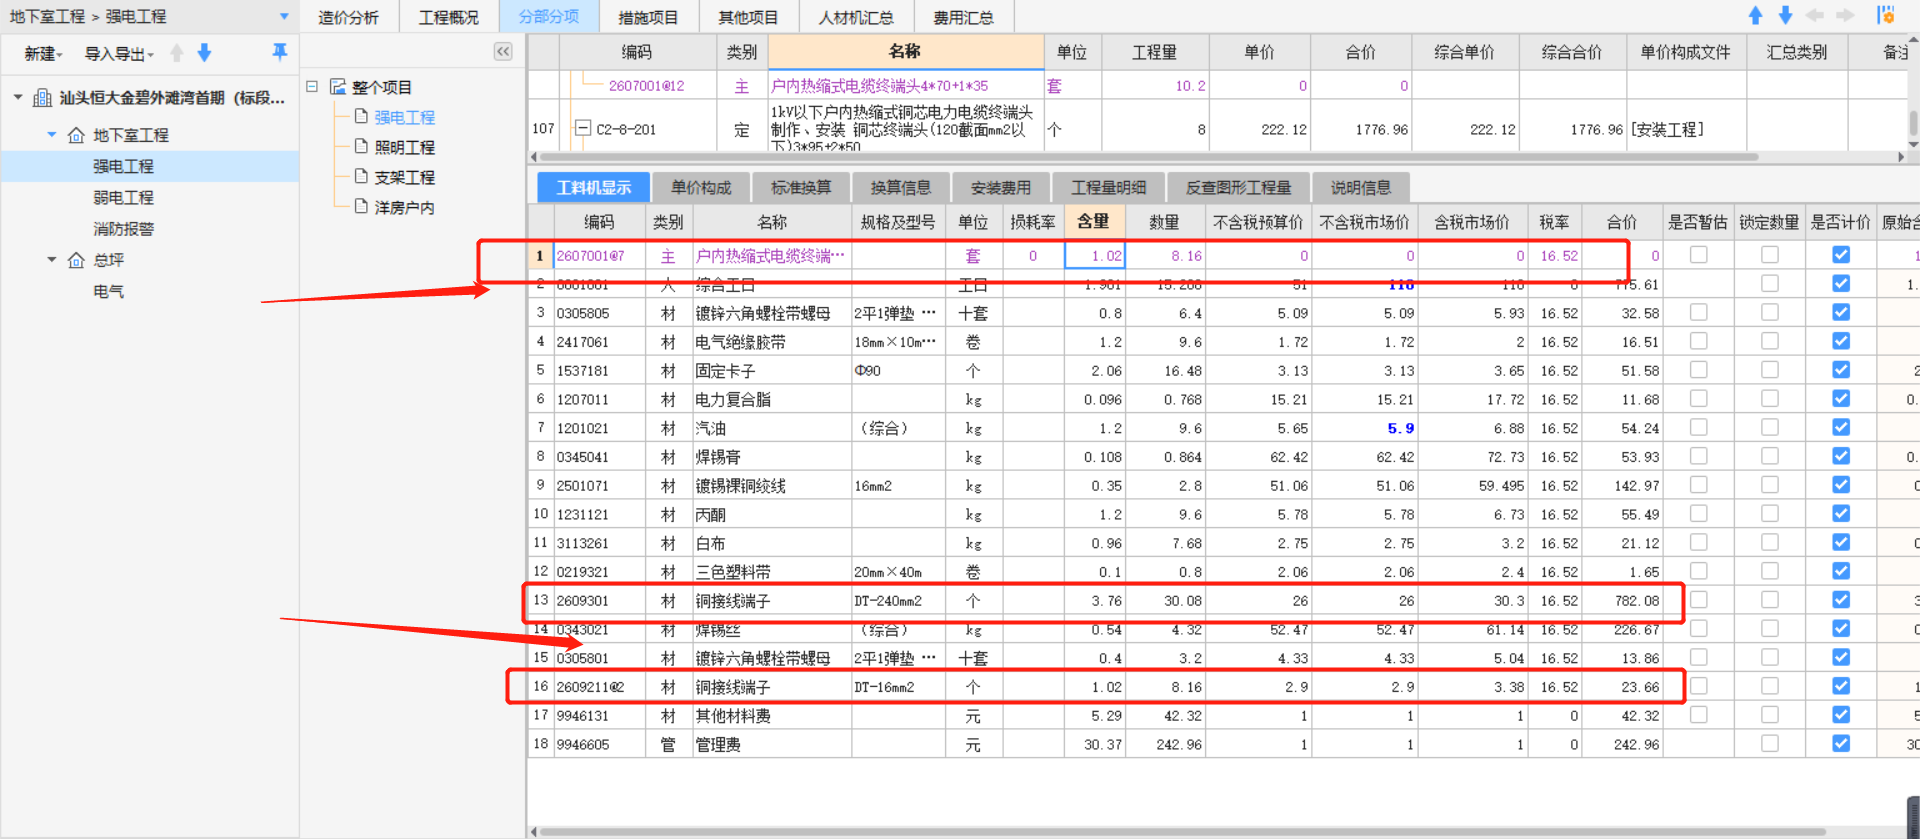The height and width of the screenshot is (839, 1920).
Task: Move row up with the top-right blue arrow
Action: click(1755, 15)
